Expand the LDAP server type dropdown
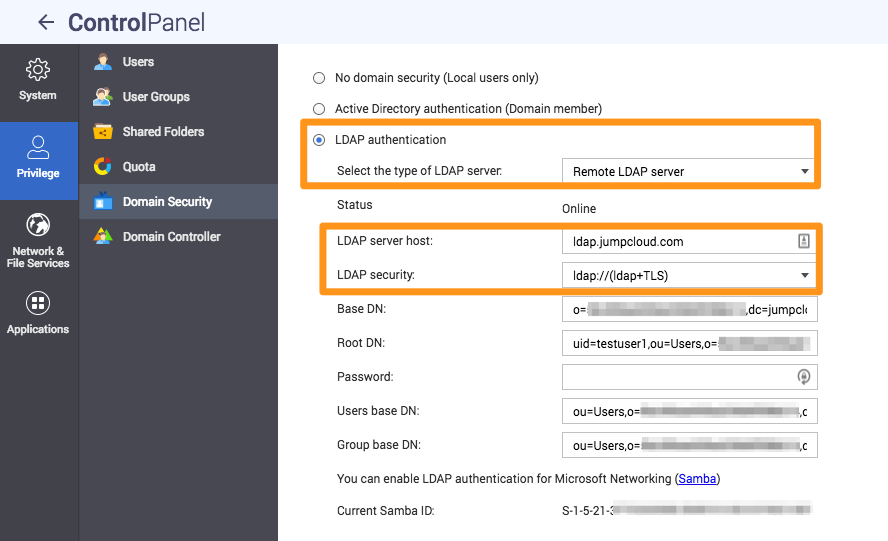 tap(689, 171)
